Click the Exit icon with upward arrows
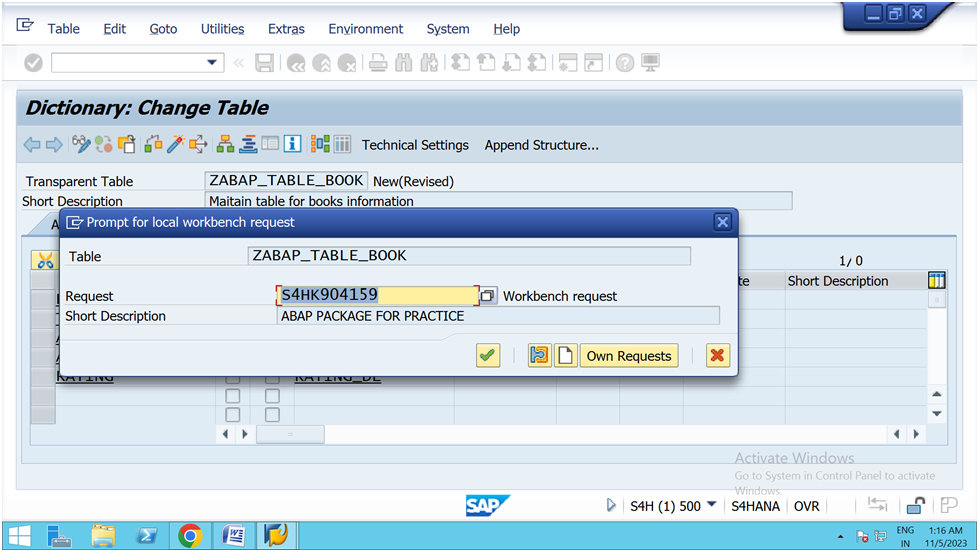 tap(322, 63)
